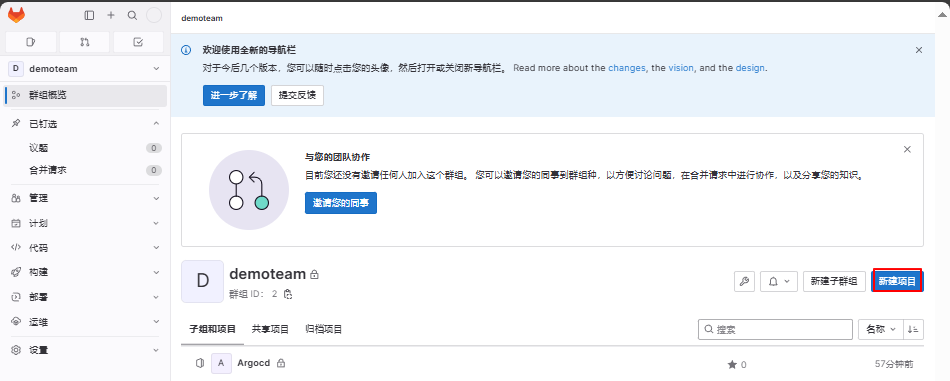Image resolution: width=950 pixels, height=381 pixels.
Task: Click the GitLab fox logo
Action: [16, 16]
